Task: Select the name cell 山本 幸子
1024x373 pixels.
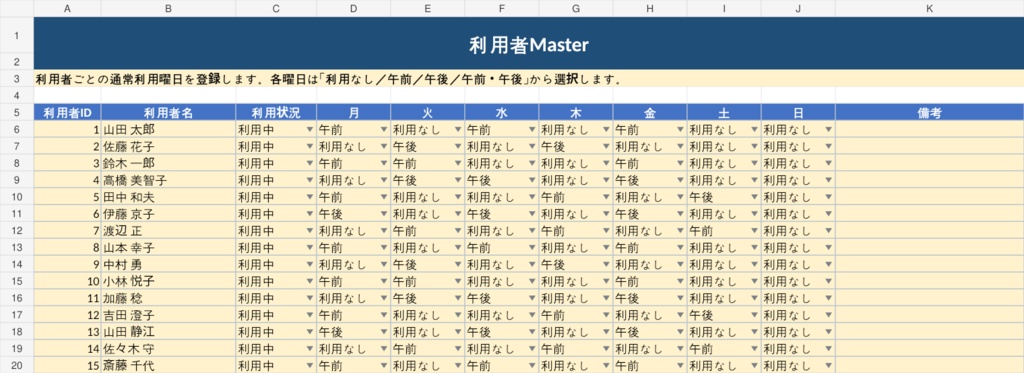Action: click(x=168, y=248)
